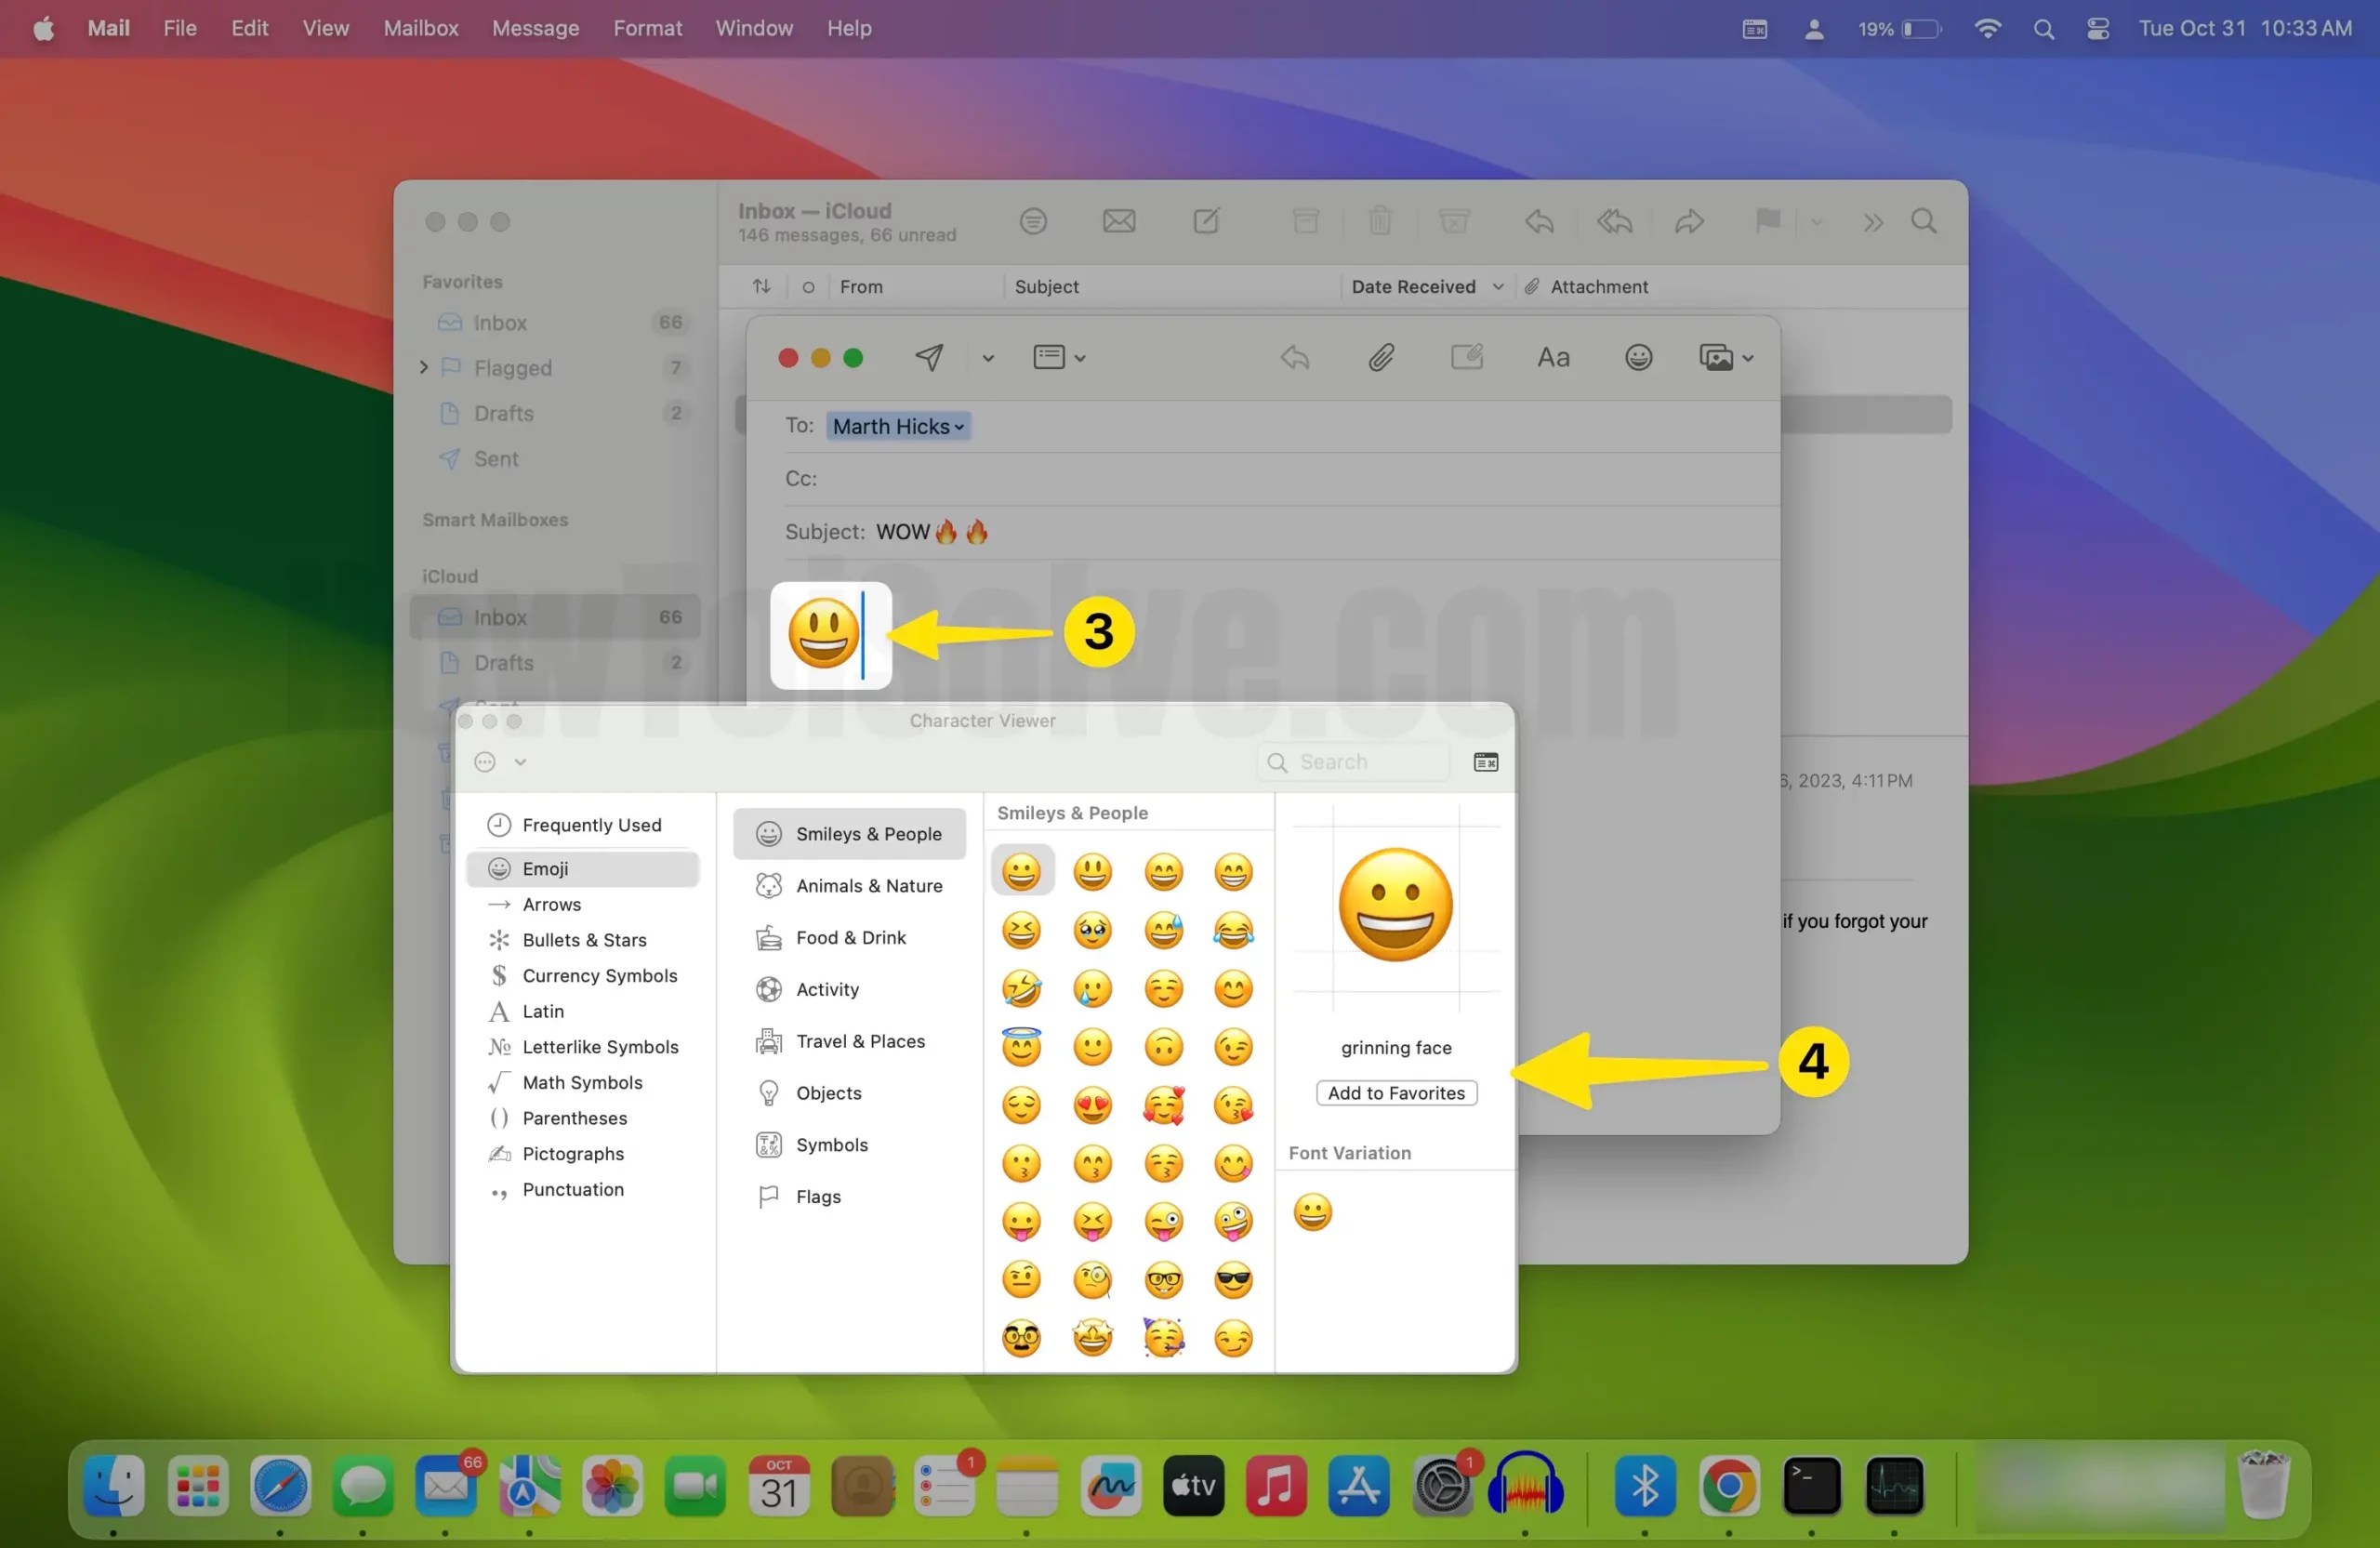The height and width of the screenshot is (1548, 2380).
Task: Expand the Flagged mailbox in the sidebar
Action: coord(424,368)
